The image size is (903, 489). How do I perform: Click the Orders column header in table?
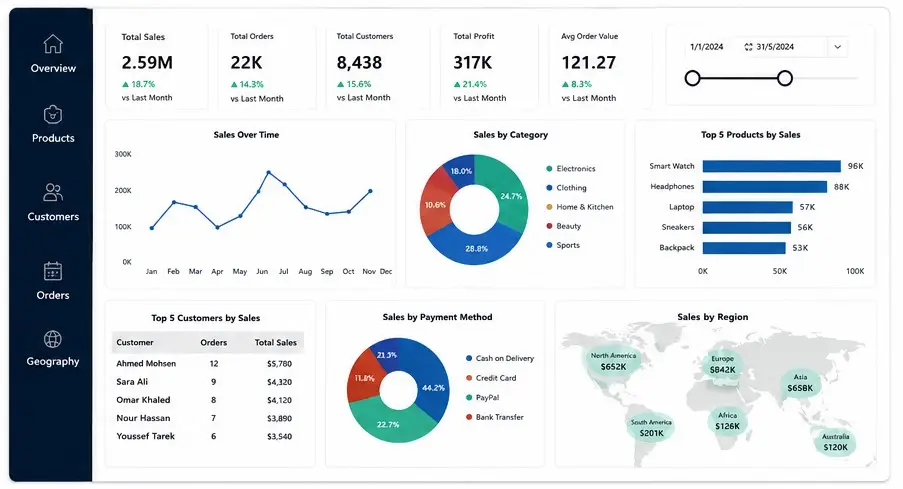[x=214, y=342]
